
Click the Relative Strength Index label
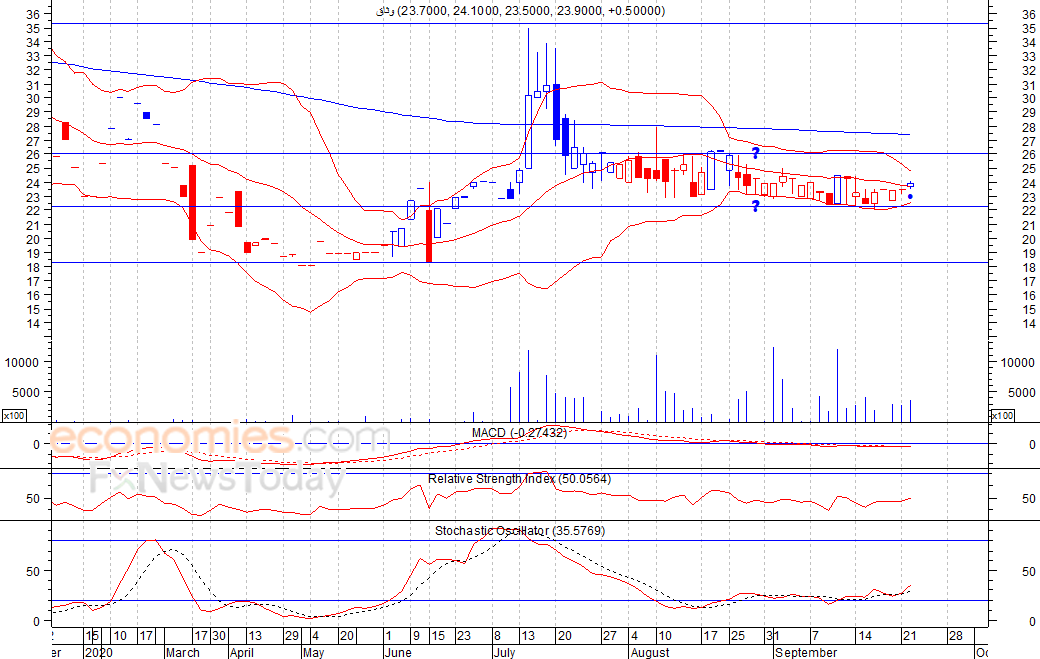pyautogui.click(x=519, y=479)
